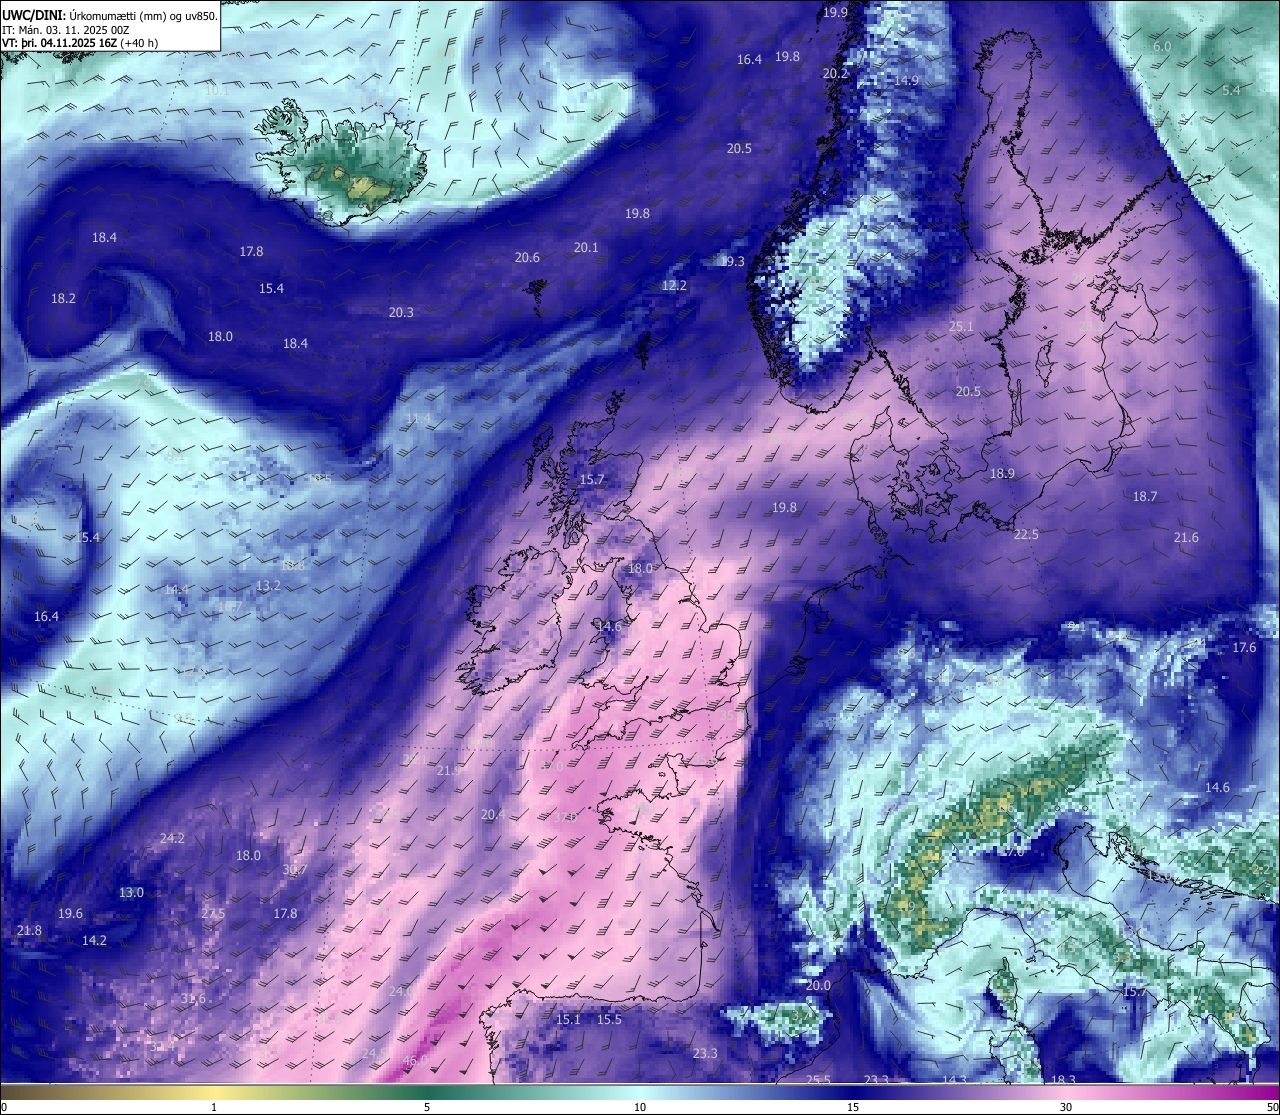This screenshot has height=1115, width=1280.
Task: Click the 20.3 value south of Iceland
Action: click(x=401, y=312)
